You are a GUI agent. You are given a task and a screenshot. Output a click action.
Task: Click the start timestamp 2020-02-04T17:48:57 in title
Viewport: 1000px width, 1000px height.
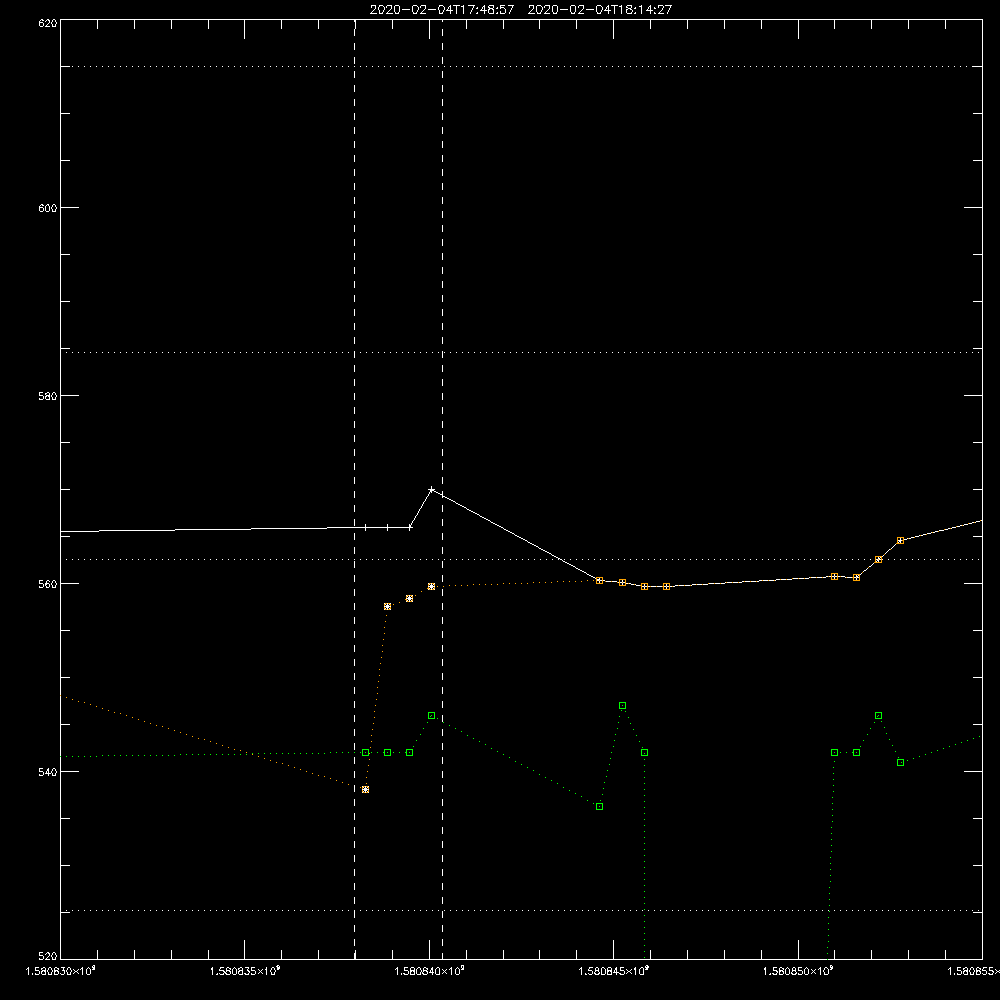[442, 10]
